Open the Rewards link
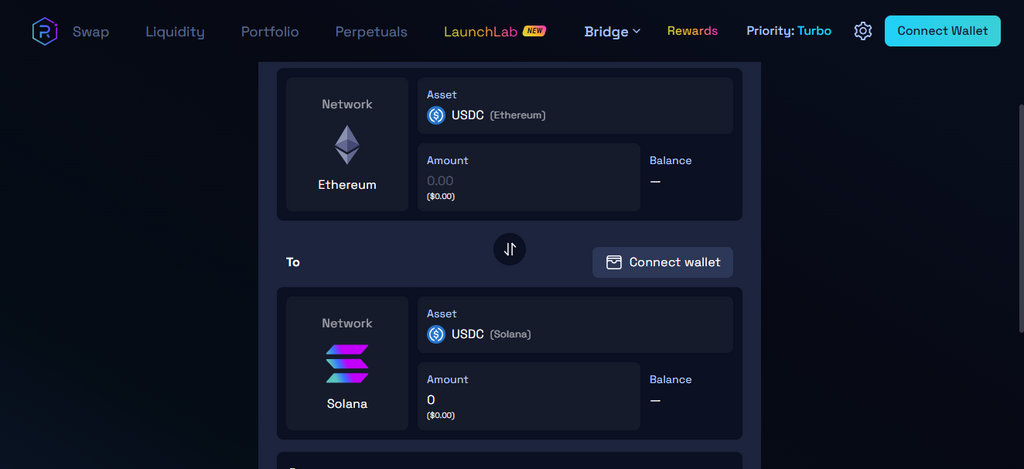 click(692, 31)
